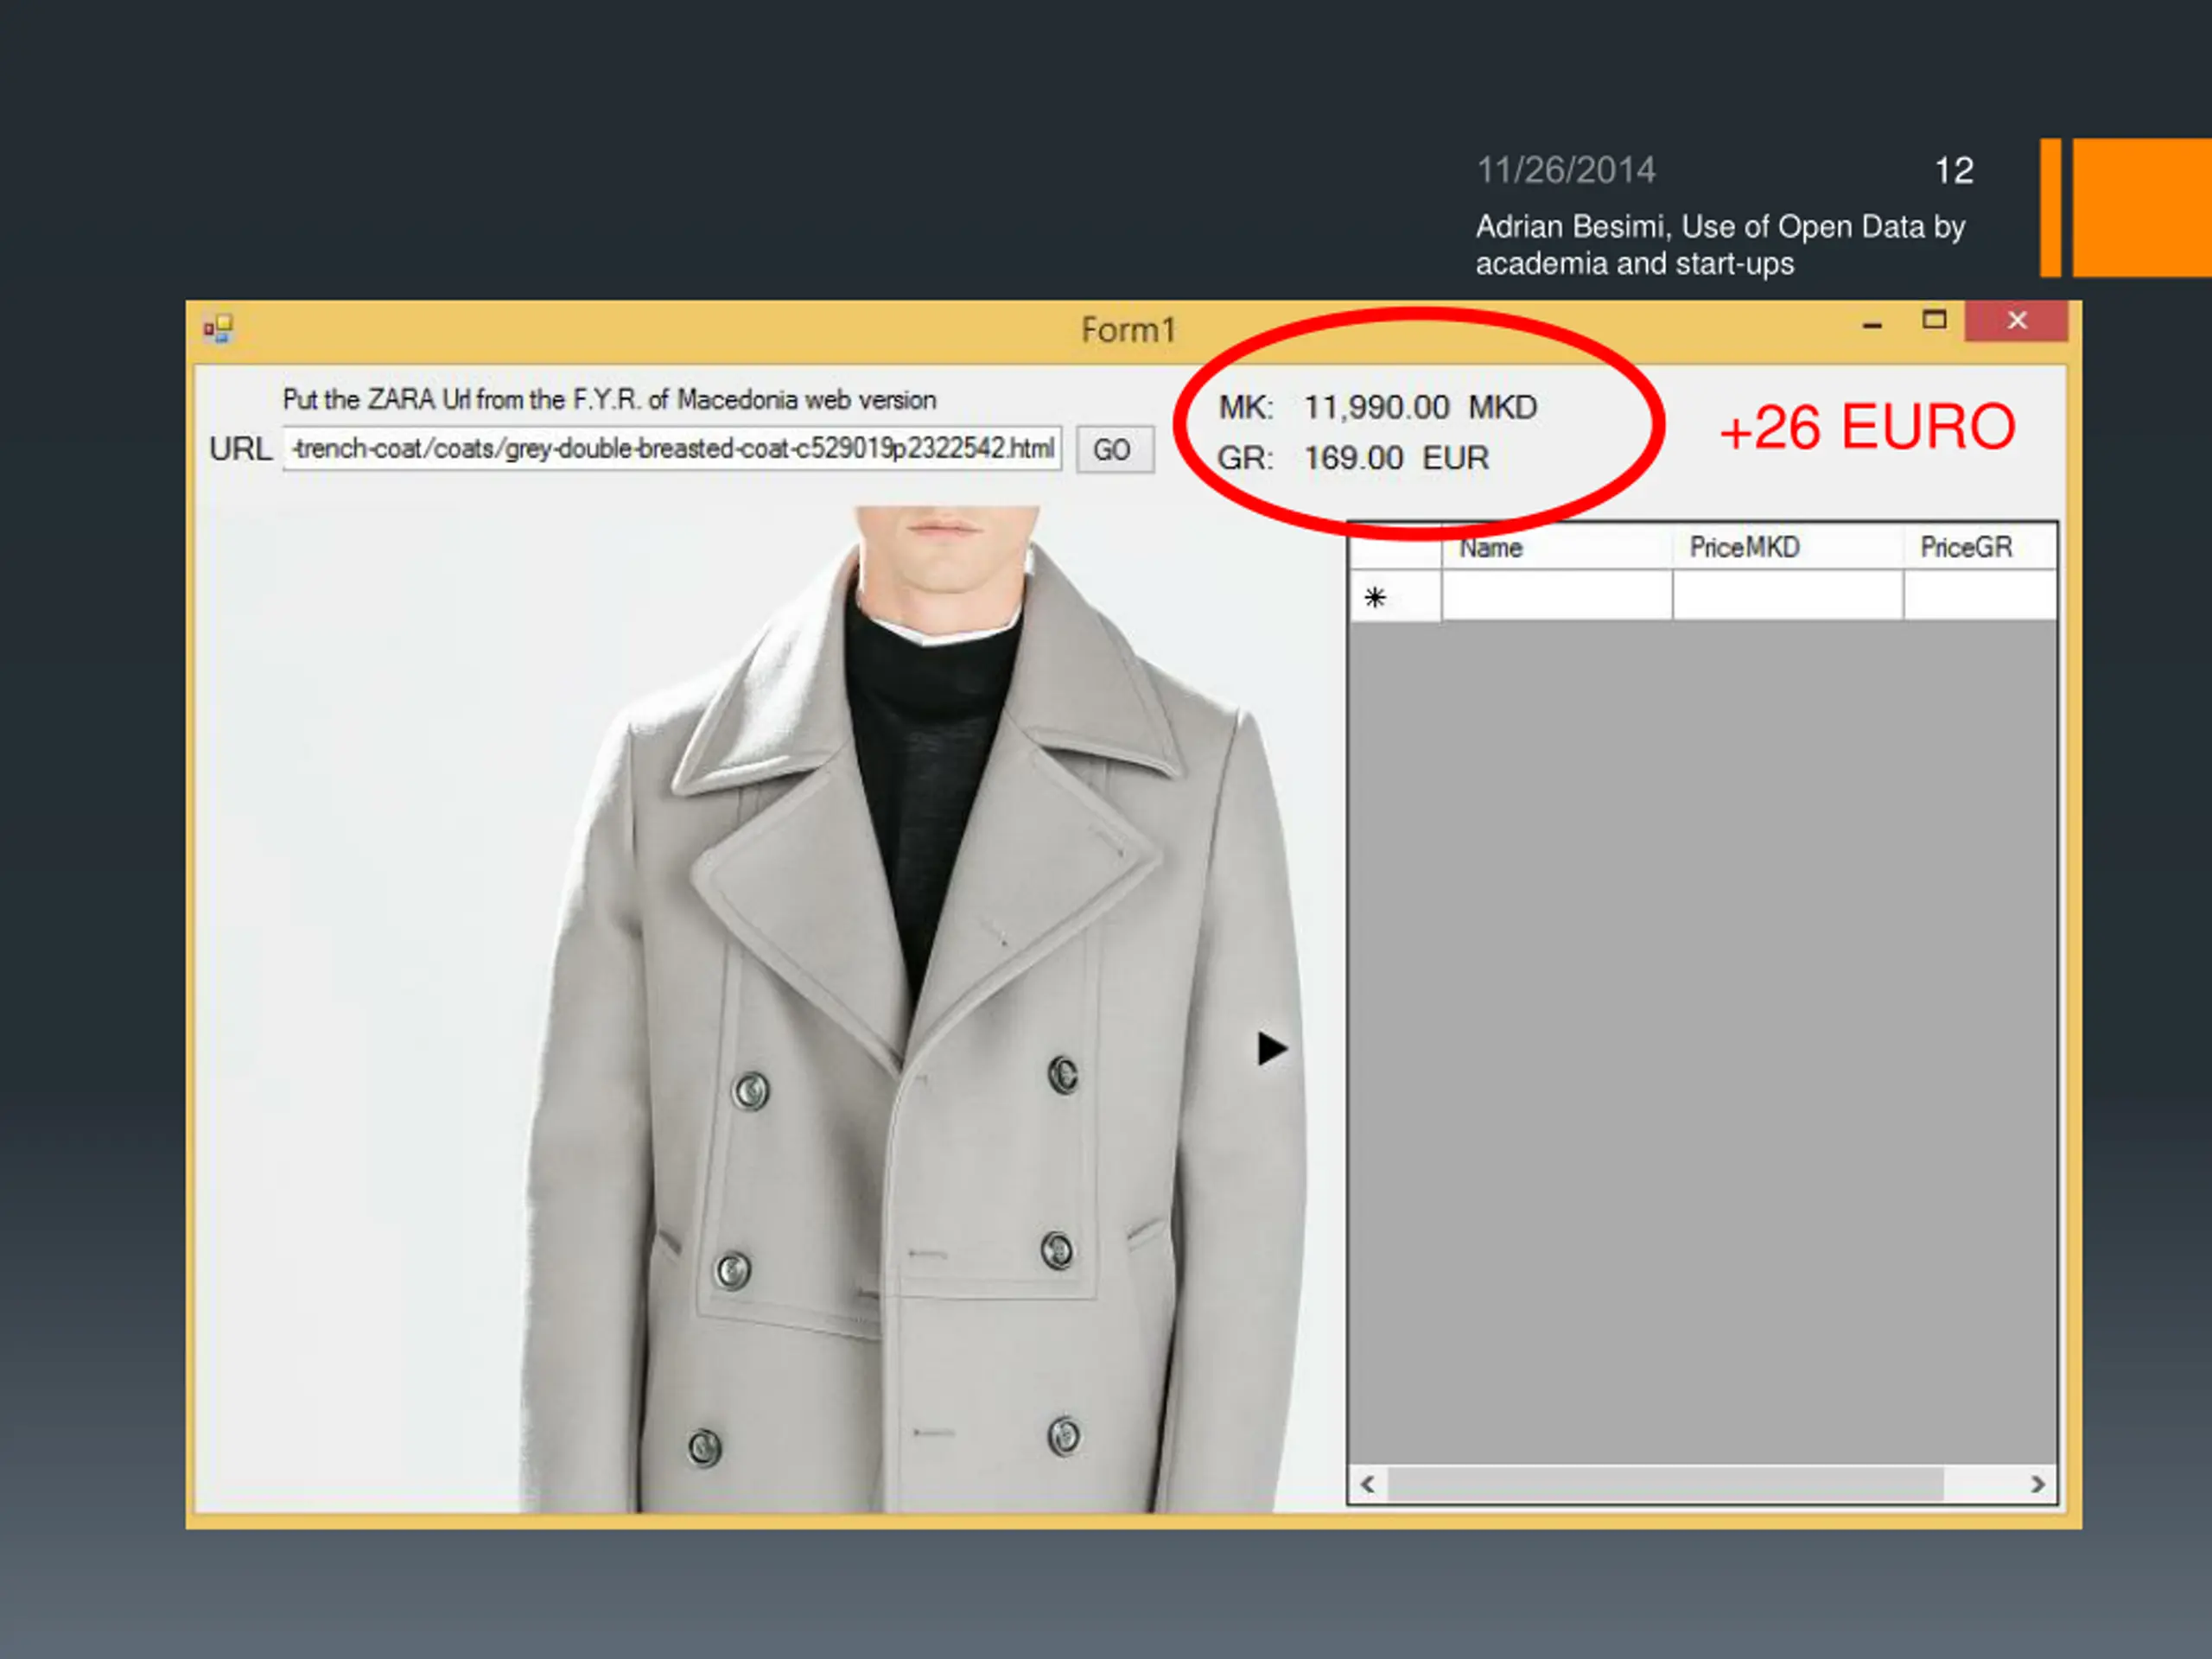Viewport: 2212px width, 1659px height.
Task: Minimize the Form1 window
Action: click(1872, 323)
